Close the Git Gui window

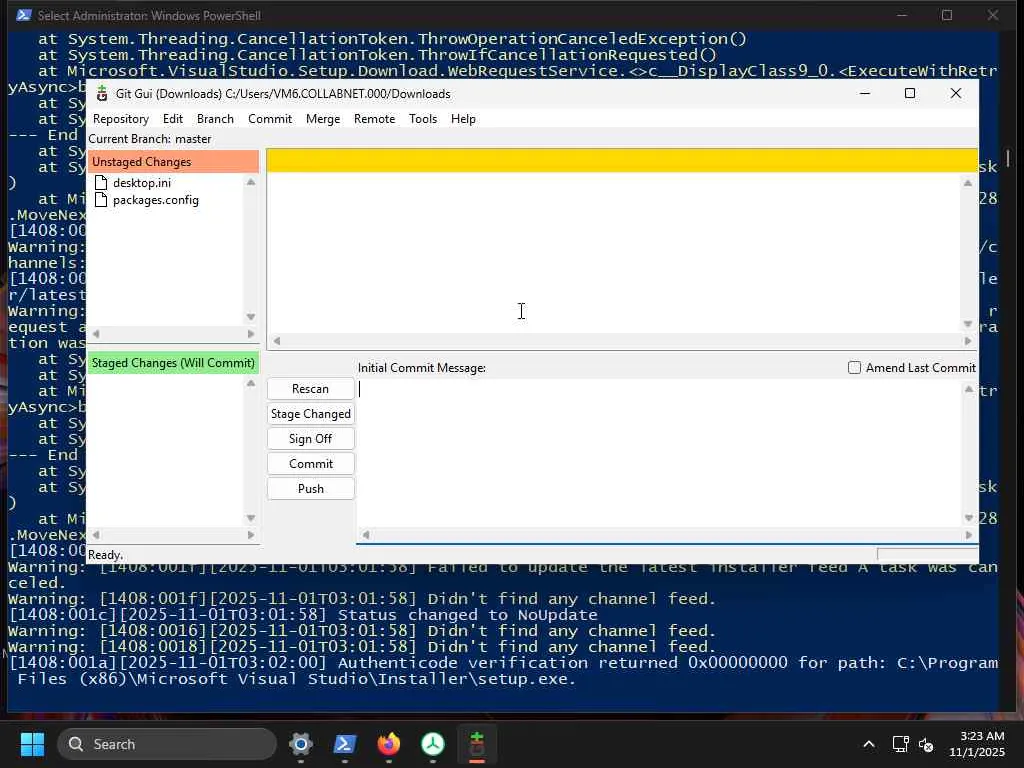click(955, 93)
